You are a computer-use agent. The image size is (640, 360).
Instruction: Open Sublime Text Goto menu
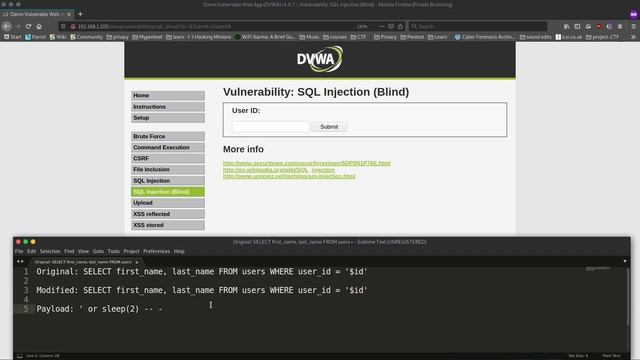point(98,251)
